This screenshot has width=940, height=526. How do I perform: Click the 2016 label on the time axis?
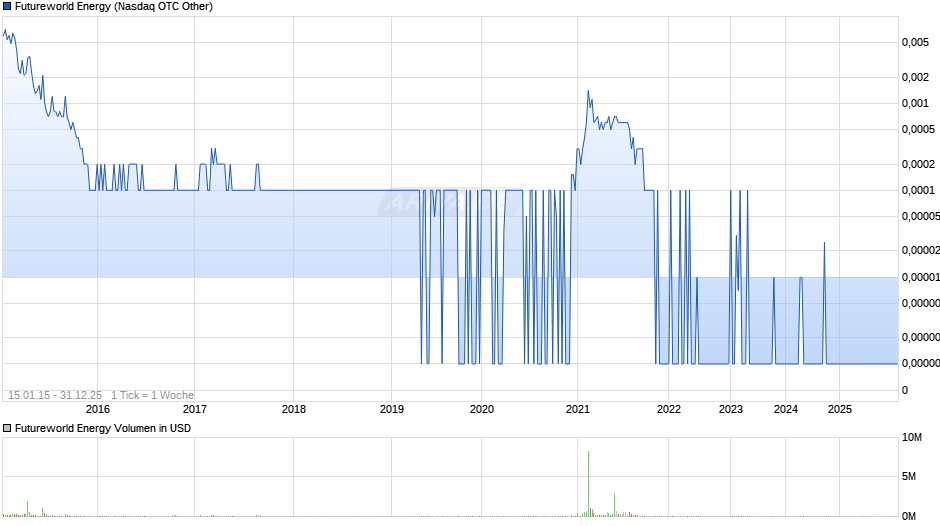98,409
